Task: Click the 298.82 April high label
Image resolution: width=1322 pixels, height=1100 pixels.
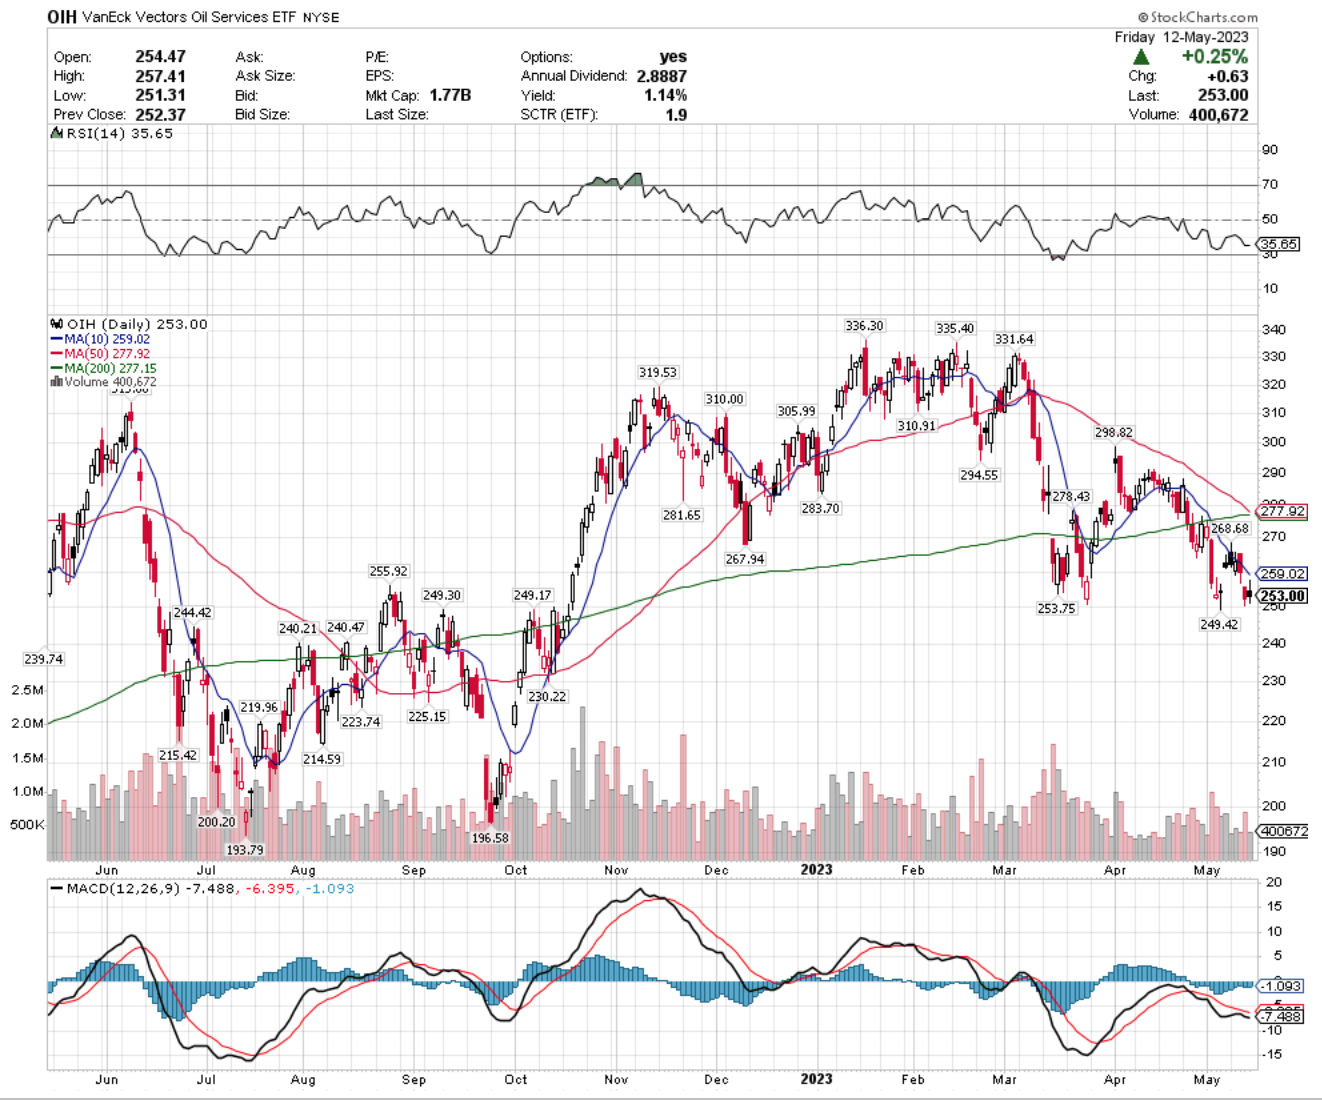Action: coord(1113,433)
